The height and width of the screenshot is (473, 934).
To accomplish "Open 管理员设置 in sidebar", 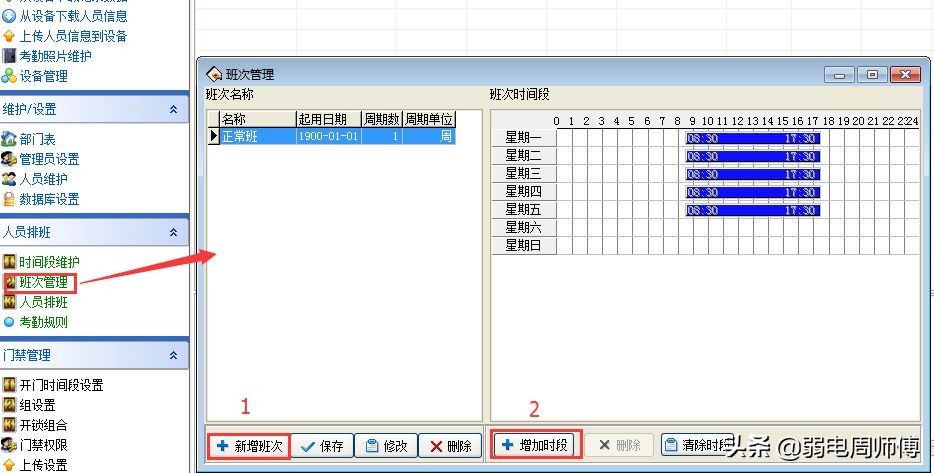I will [49, 159].
